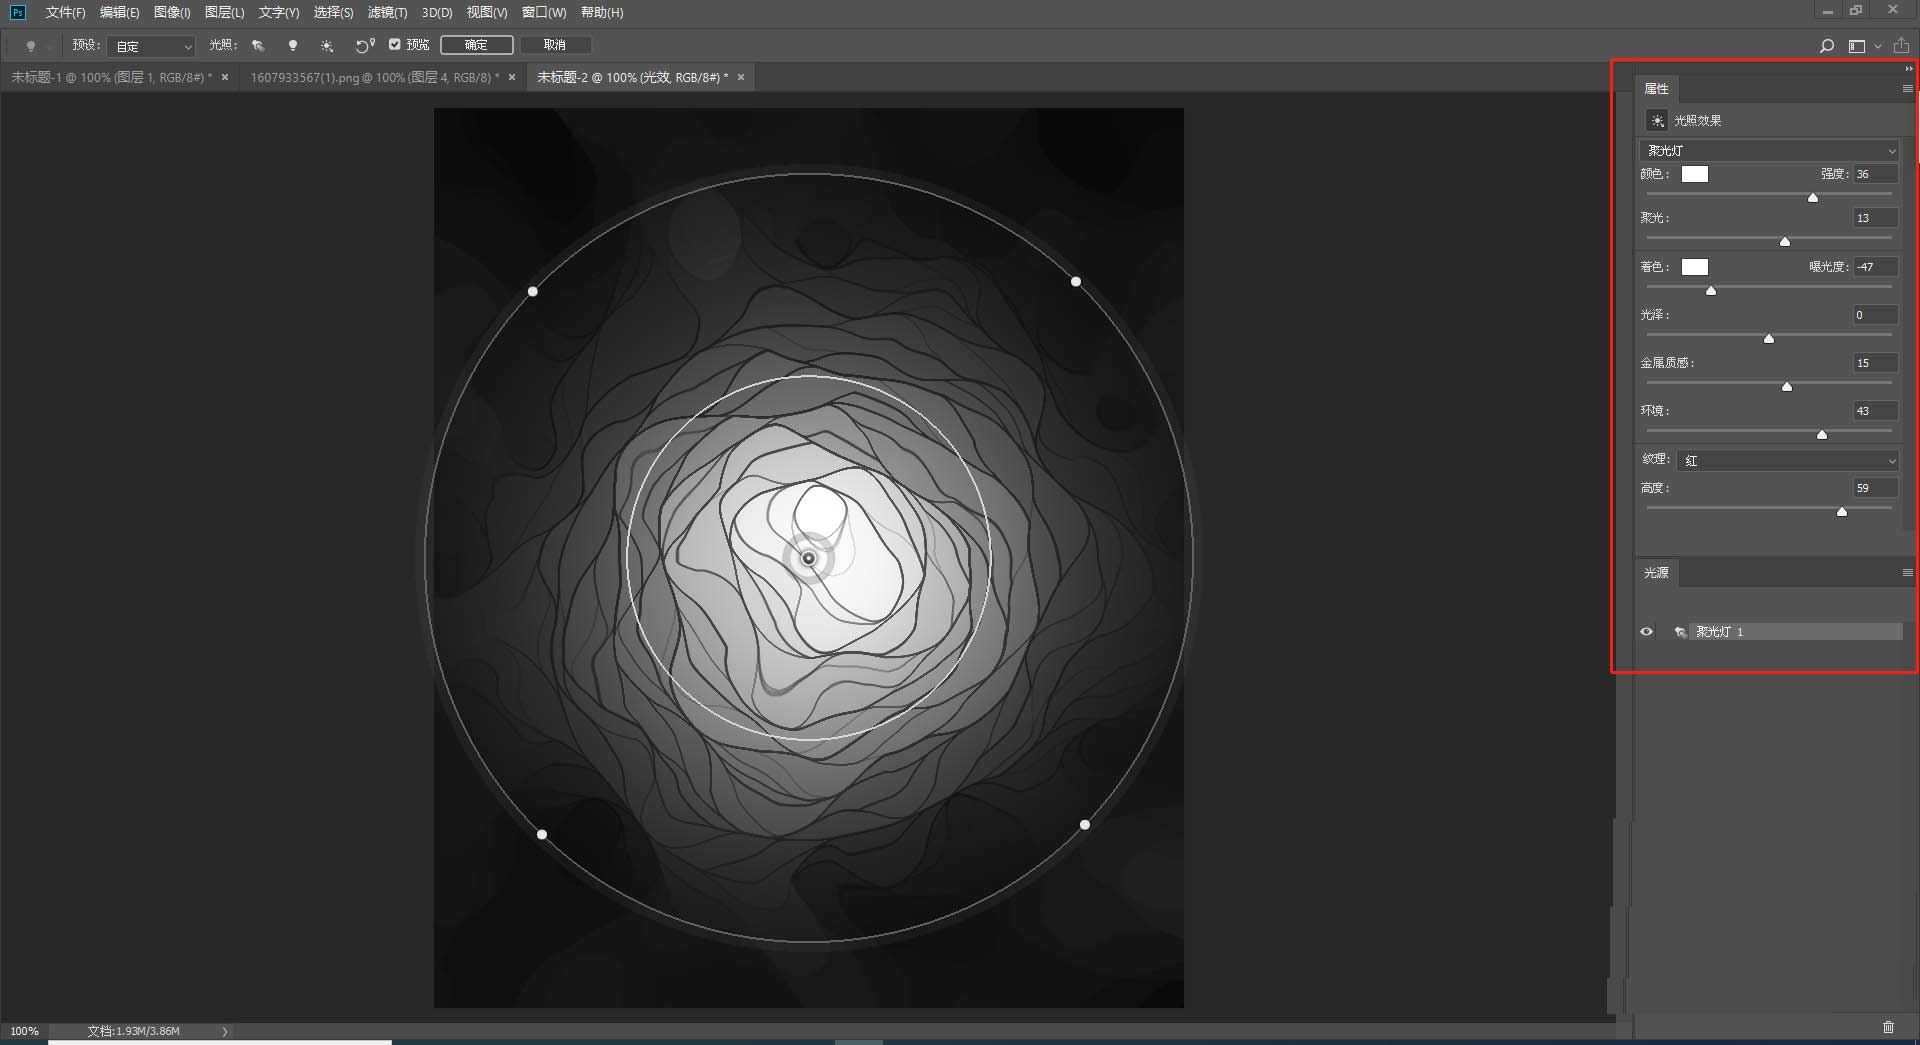Expand the 预设 preset dropdown
Image resolution: width=1920 pixels, height=1045 pixels.
151,46
